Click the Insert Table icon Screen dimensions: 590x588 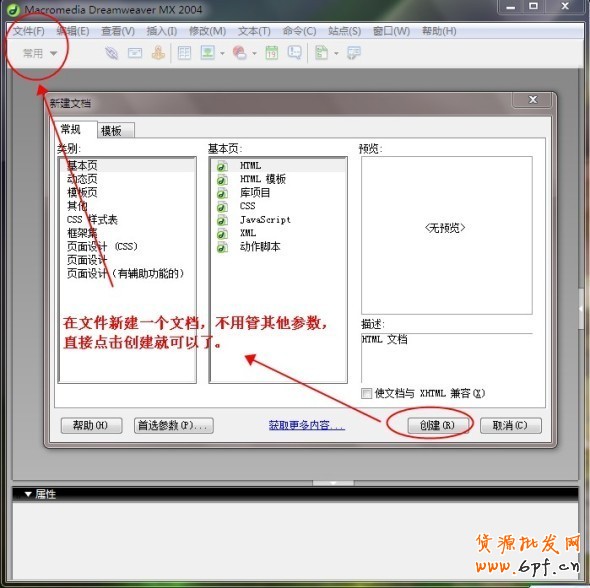point(184,53)
